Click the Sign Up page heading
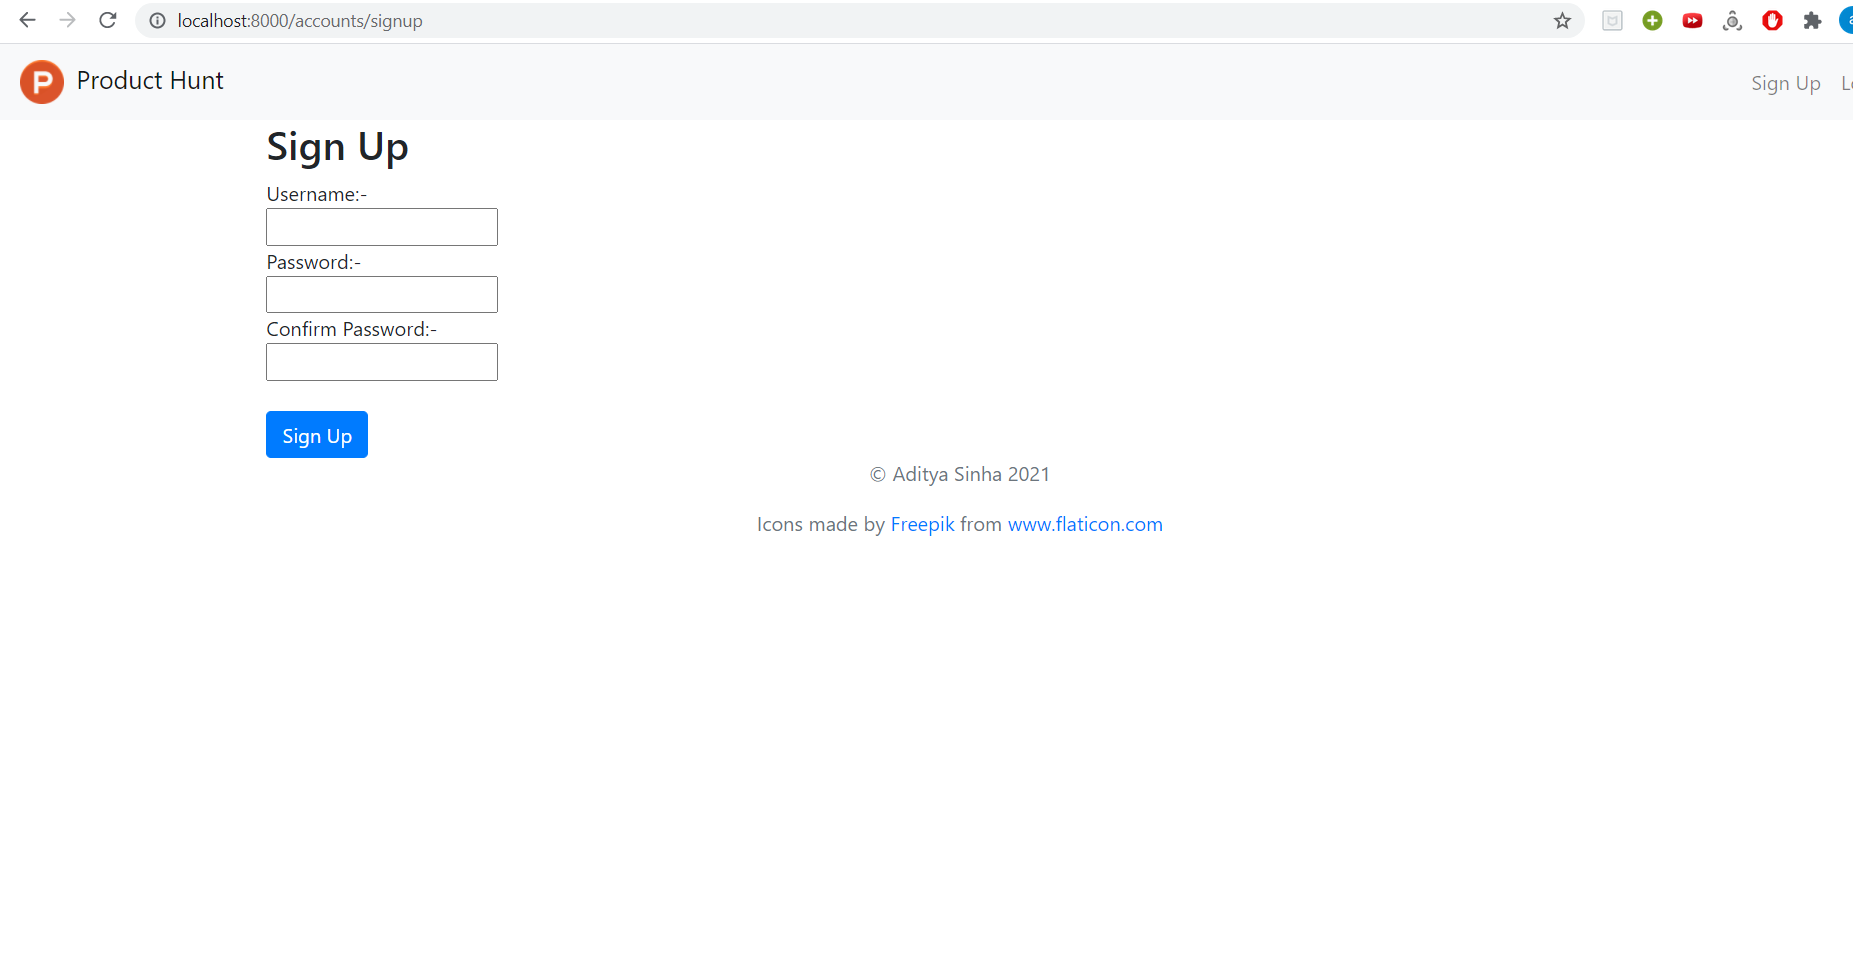This screenshot has height=964, width=1853. [337, 147]
